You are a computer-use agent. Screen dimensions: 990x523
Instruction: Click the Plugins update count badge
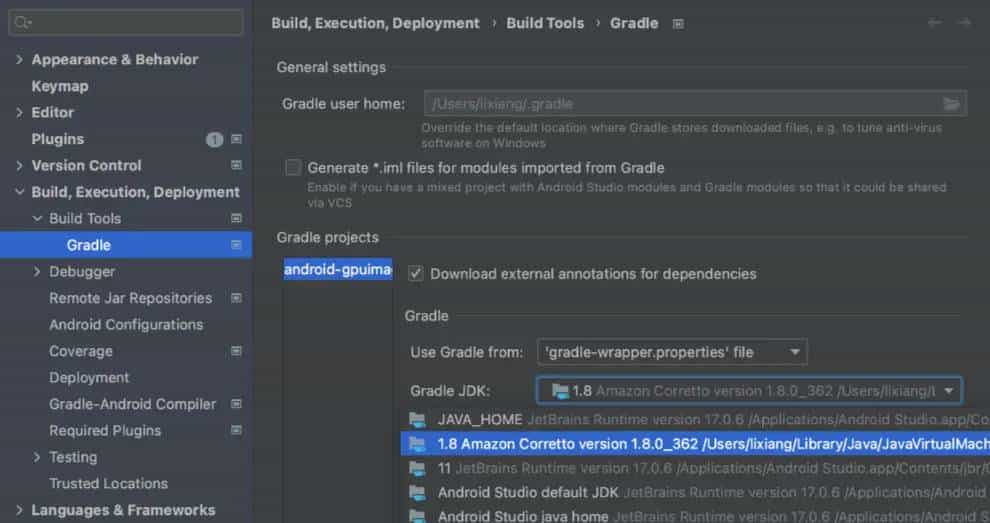coord(215,140)
